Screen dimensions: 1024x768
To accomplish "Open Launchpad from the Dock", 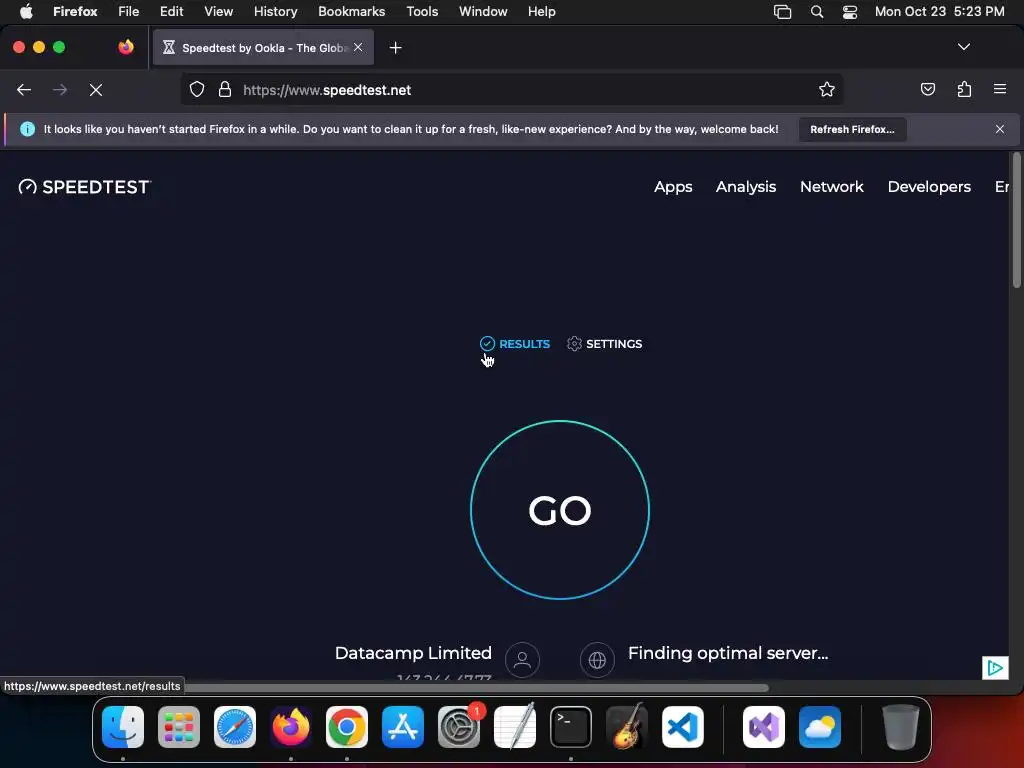I will [x=179, y=727].
